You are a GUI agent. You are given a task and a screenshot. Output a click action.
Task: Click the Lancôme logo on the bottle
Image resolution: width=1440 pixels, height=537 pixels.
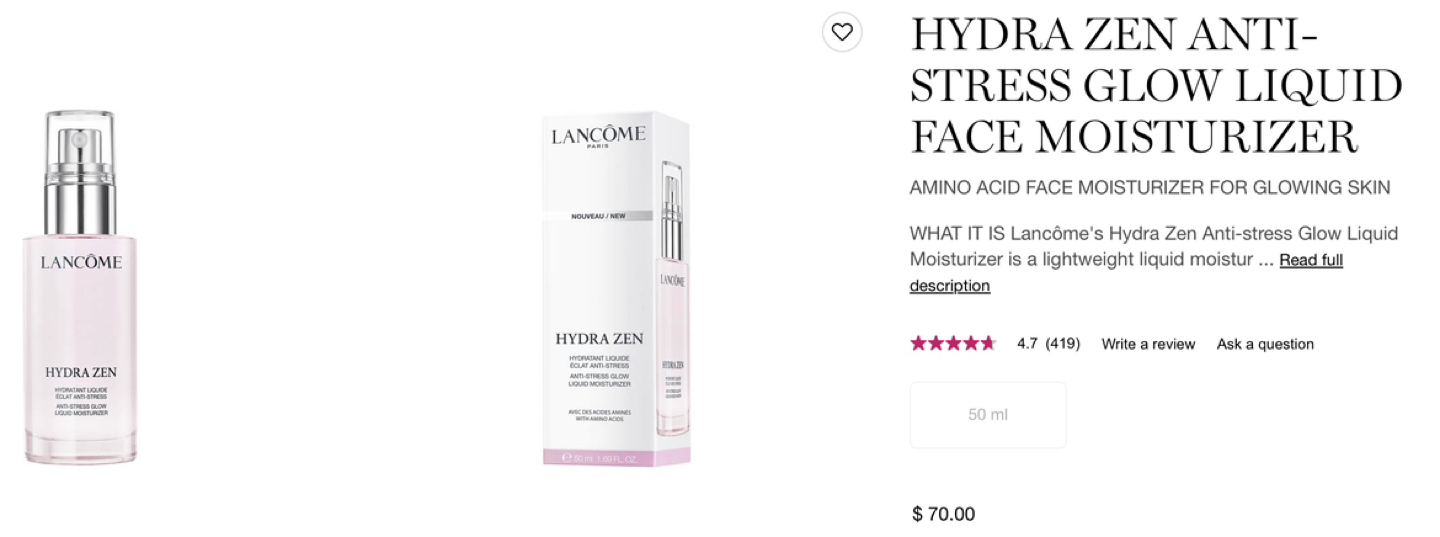[x=81, y=263]
